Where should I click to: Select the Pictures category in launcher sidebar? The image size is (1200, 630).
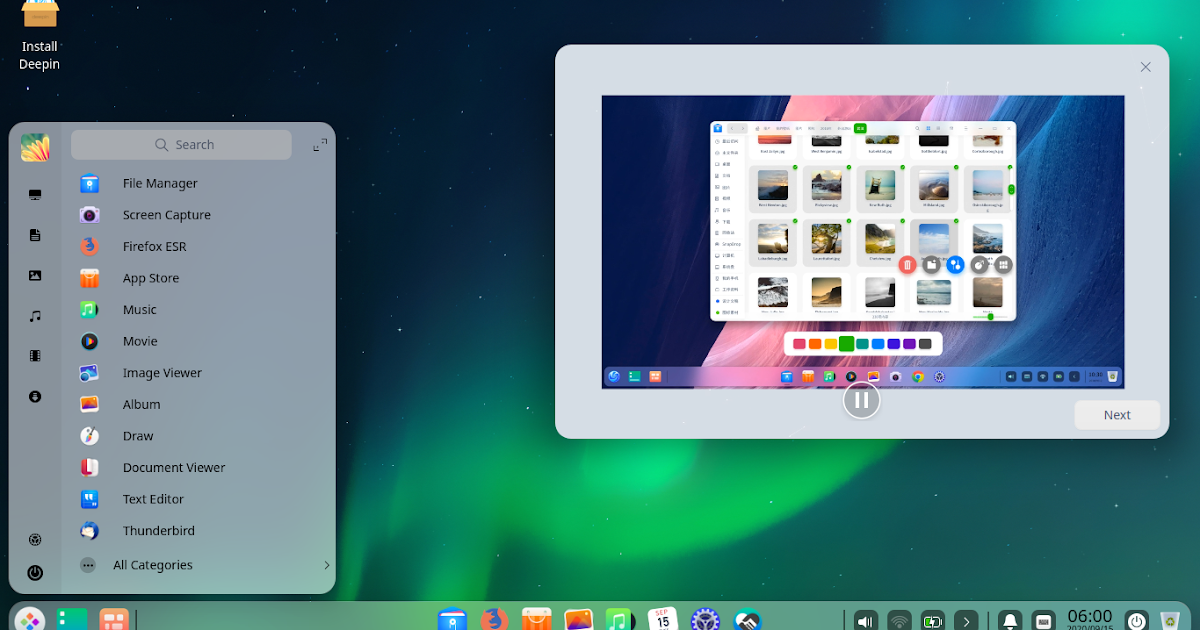(x=35, y=275)
